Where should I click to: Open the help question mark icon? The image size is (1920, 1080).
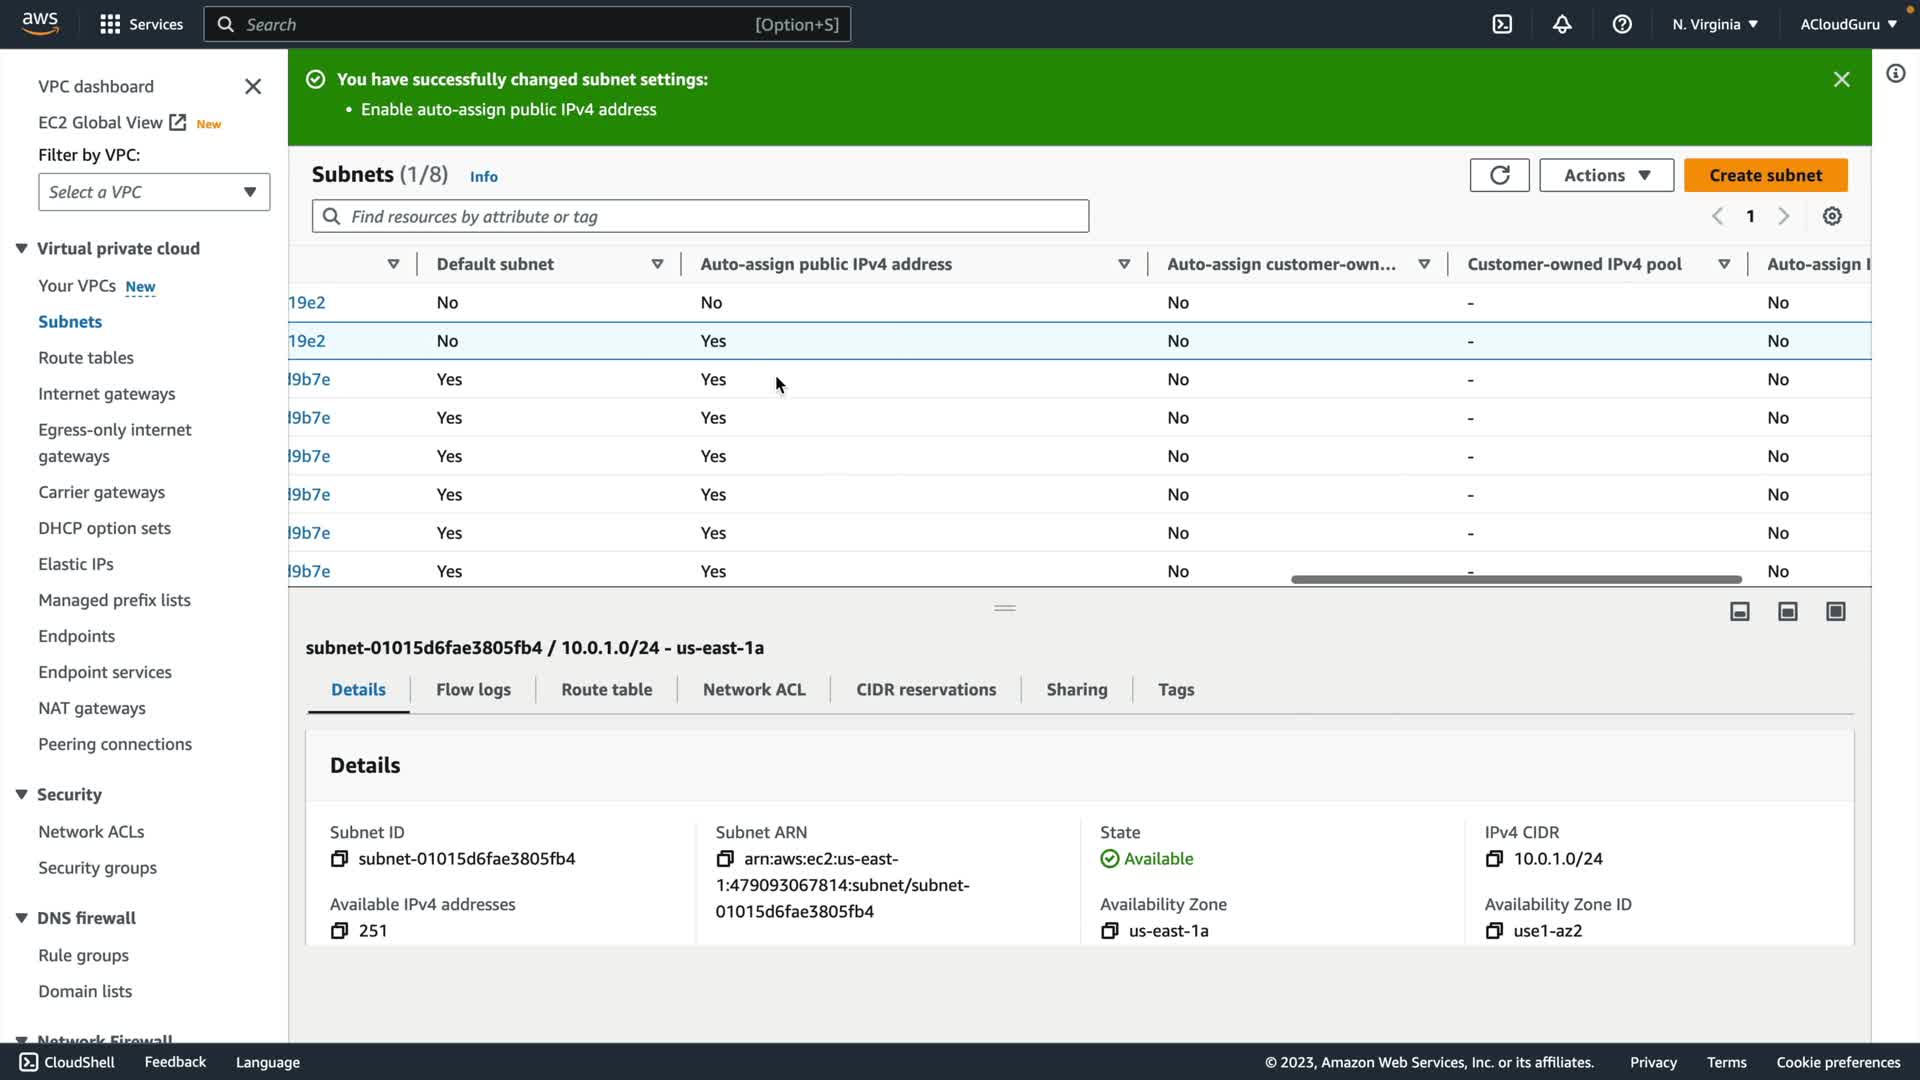1622,24
